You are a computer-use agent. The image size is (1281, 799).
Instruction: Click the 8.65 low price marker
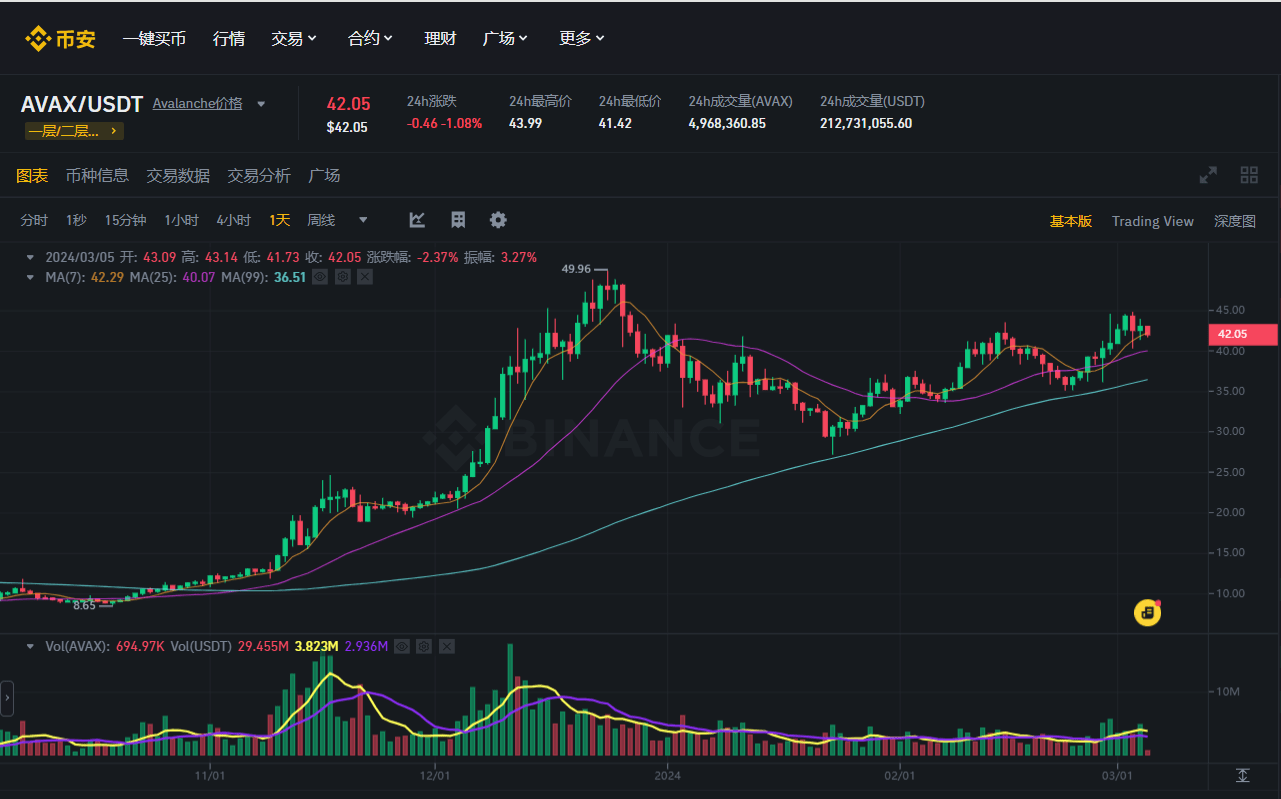pyautogui.click(x=84, y=605)
